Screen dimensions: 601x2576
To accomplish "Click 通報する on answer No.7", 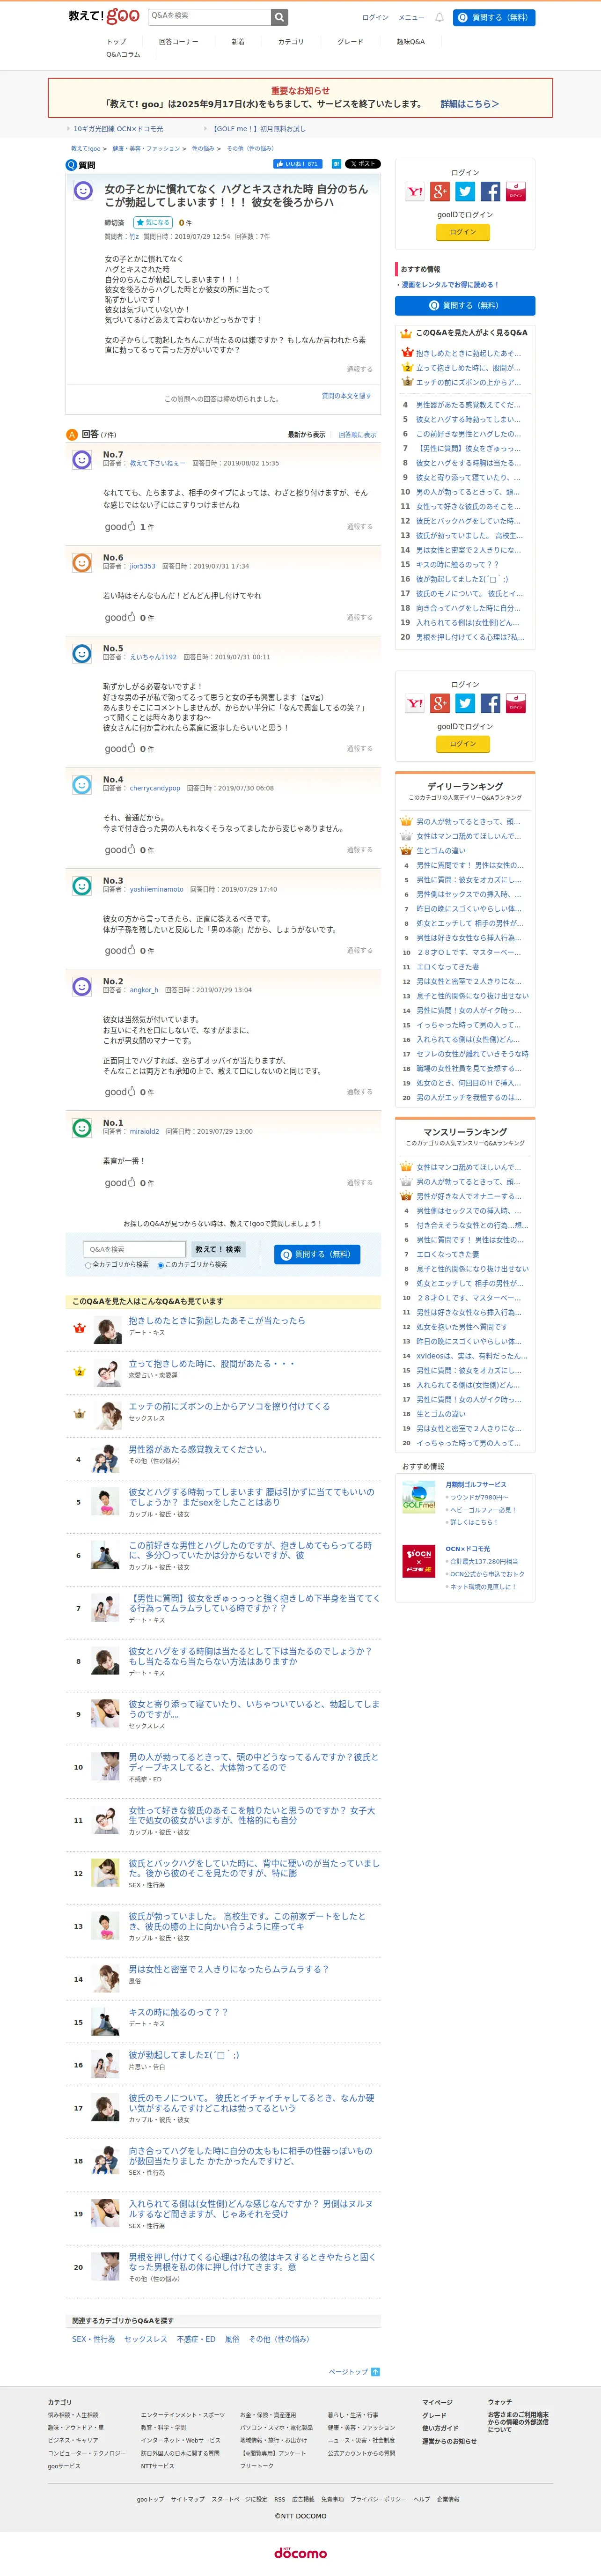I will click(360, 526).
